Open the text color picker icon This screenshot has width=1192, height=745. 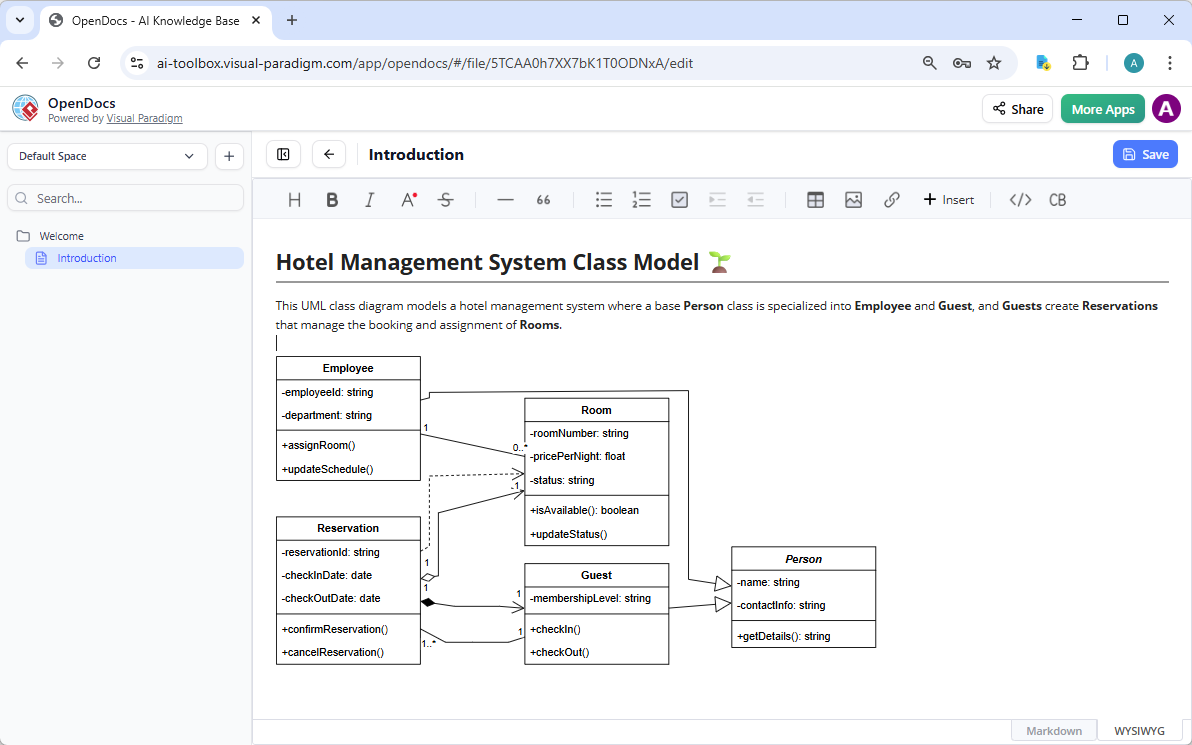(407, 199)
